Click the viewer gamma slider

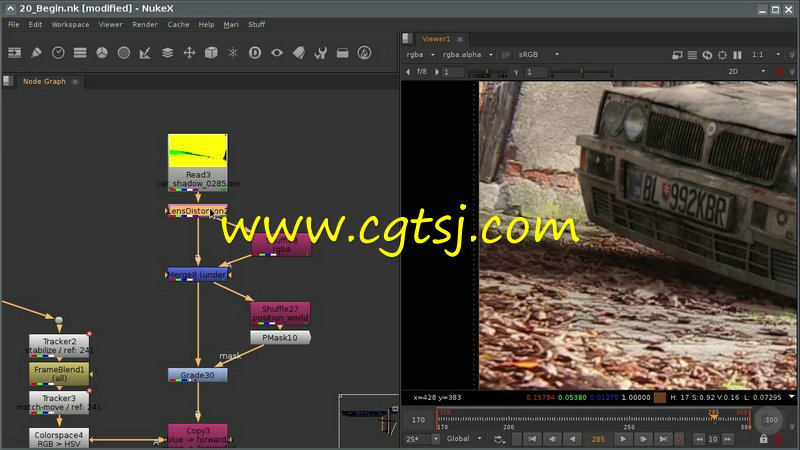click(581, 72)
